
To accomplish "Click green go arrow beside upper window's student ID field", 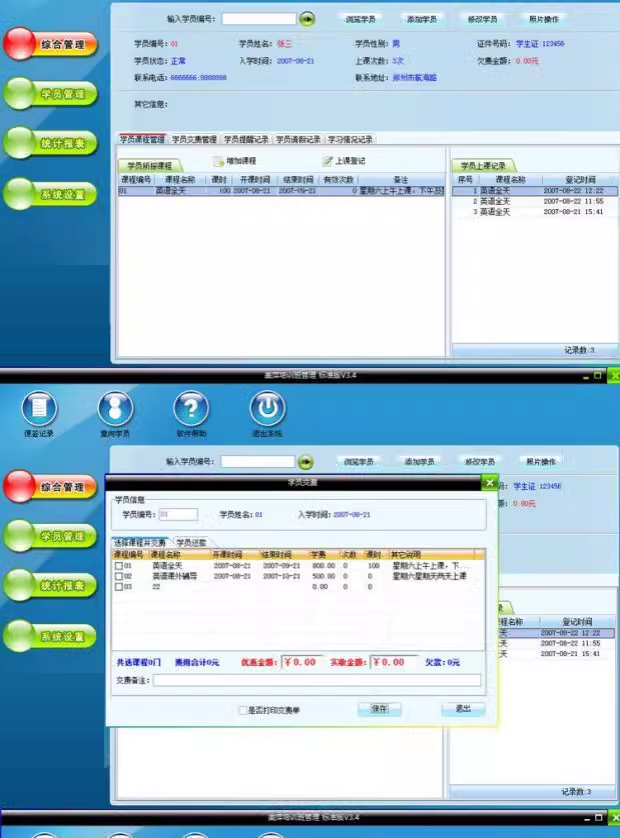I will [x=307, y=19].
